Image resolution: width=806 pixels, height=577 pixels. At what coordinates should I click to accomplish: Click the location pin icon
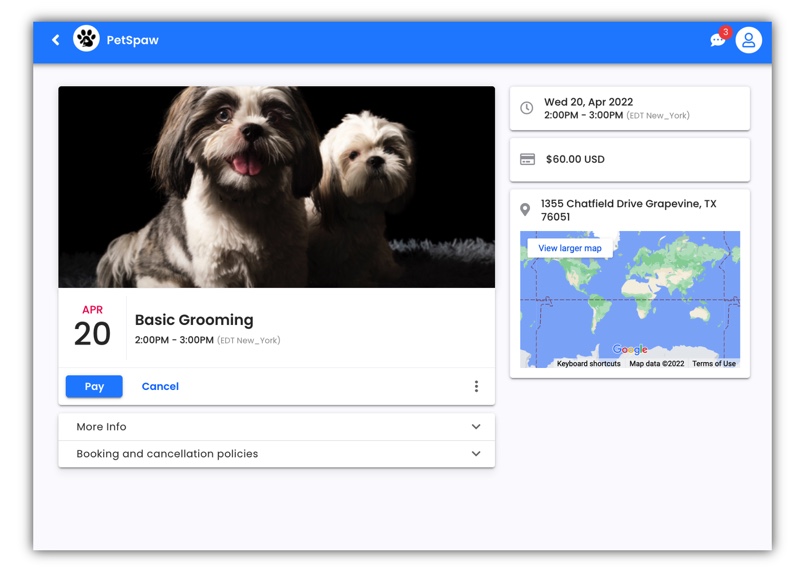coord(525,210)
